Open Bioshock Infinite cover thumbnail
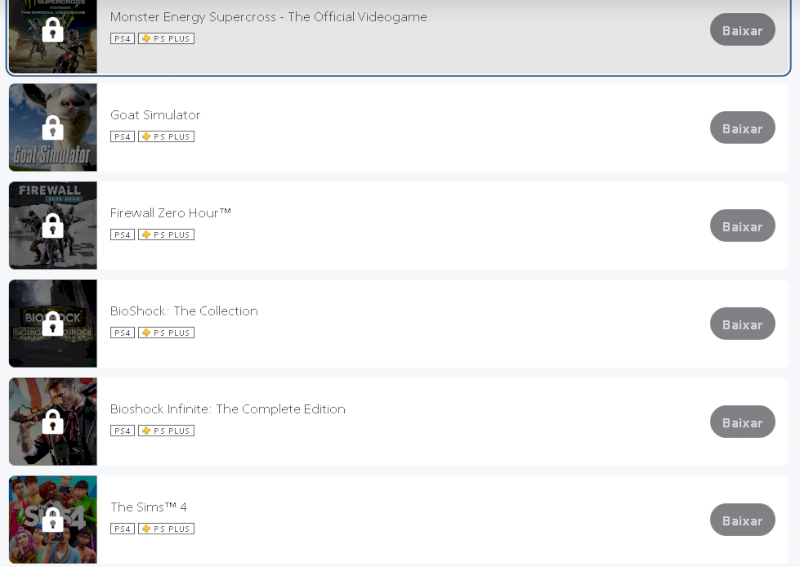 [53, 421]
